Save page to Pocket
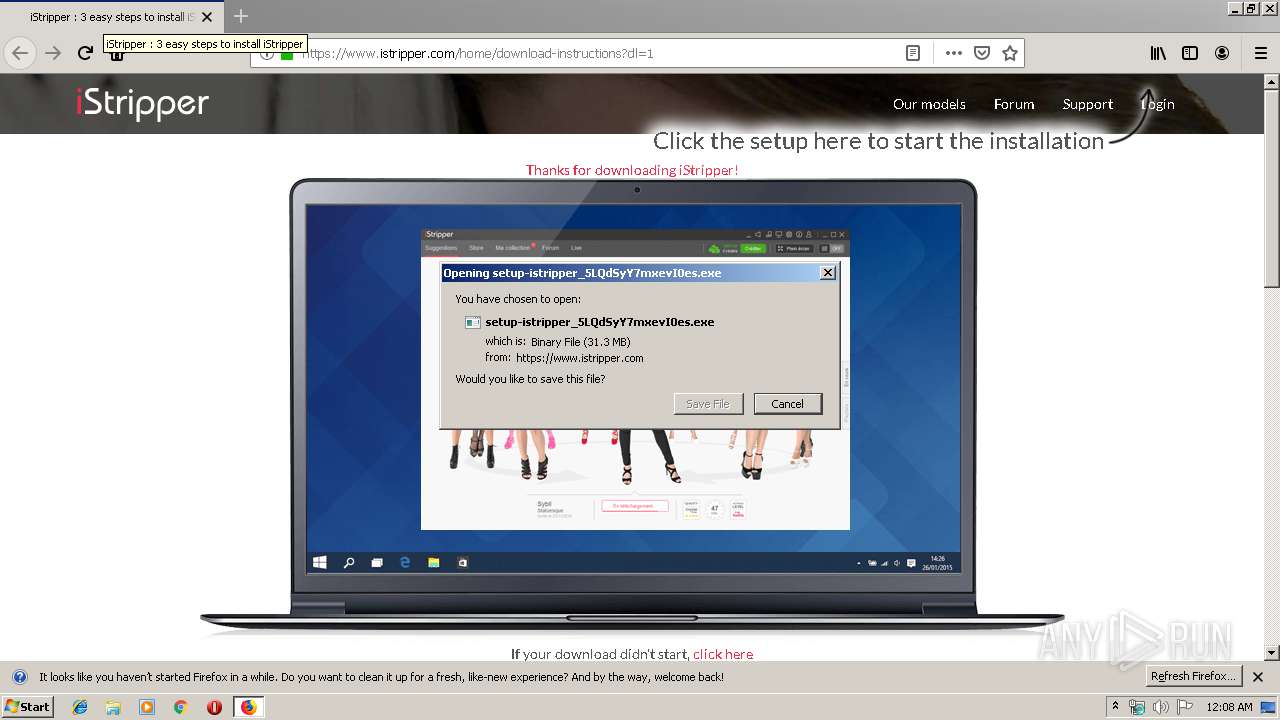The height and width of the screenshot is (720, 1280). click(x=982, y=53)
